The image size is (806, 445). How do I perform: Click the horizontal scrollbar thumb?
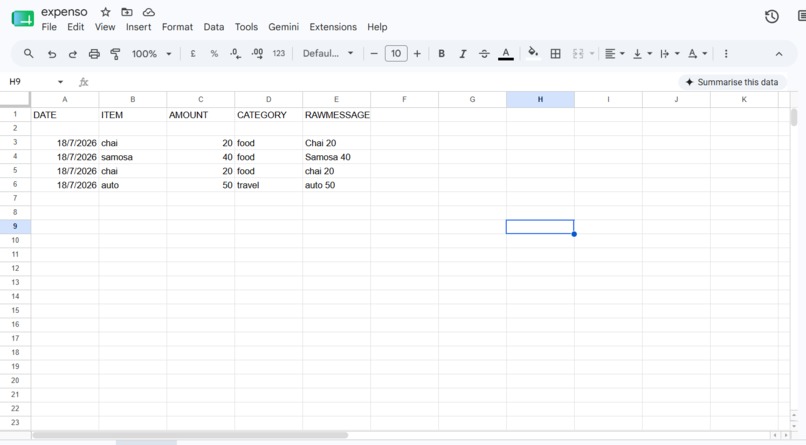point(190,435)
